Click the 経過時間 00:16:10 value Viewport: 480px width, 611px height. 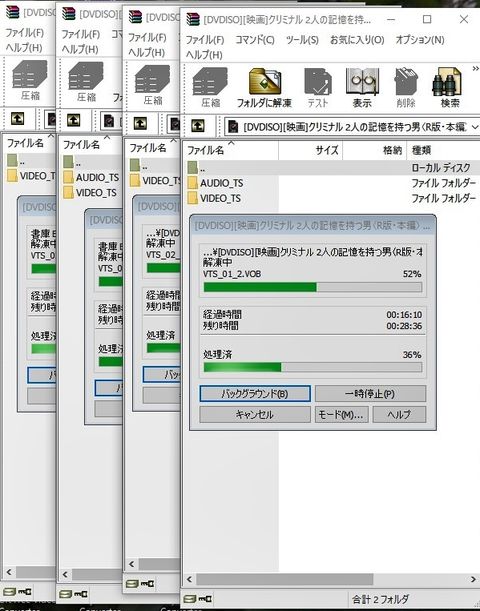click(x=404, y=314)
